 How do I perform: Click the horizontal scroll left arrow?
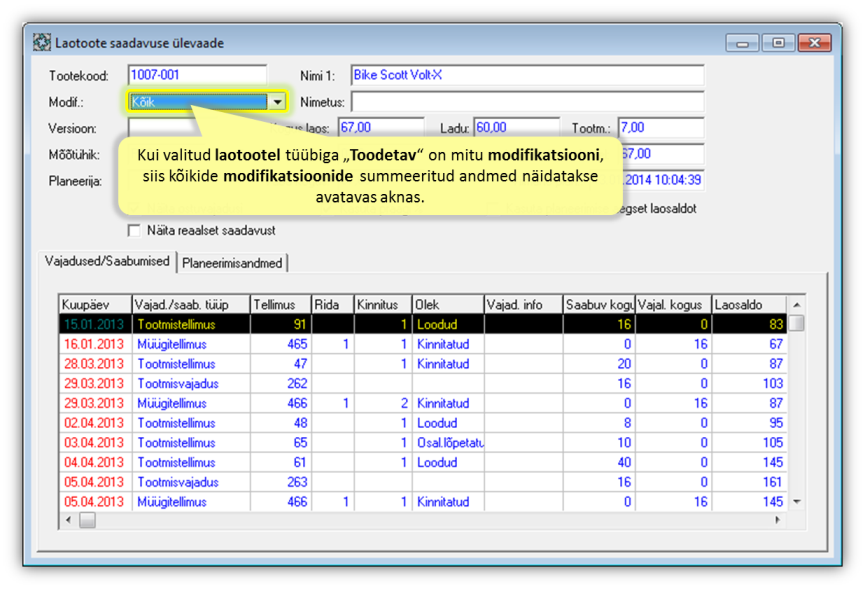click(x=68, y=520)
